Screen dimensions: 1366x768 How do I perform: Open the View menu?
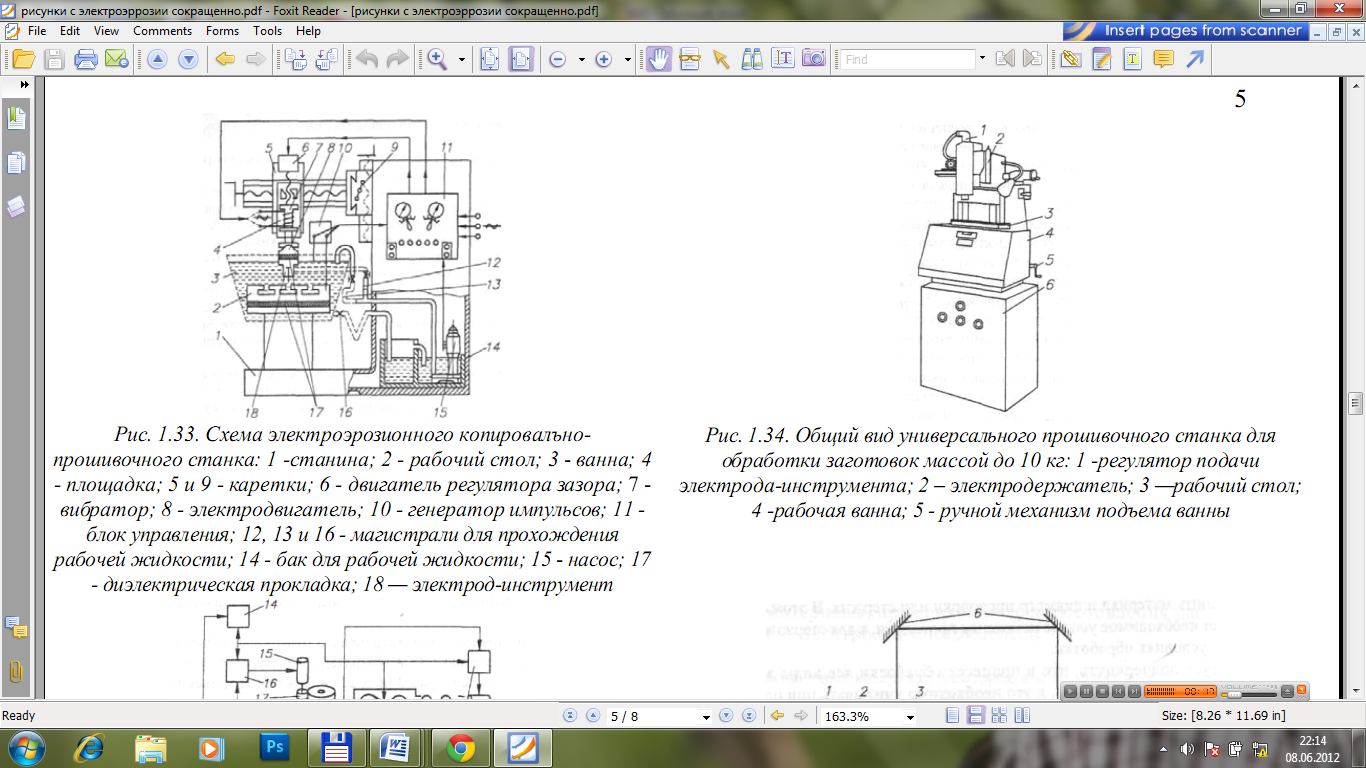pos(106,31)
